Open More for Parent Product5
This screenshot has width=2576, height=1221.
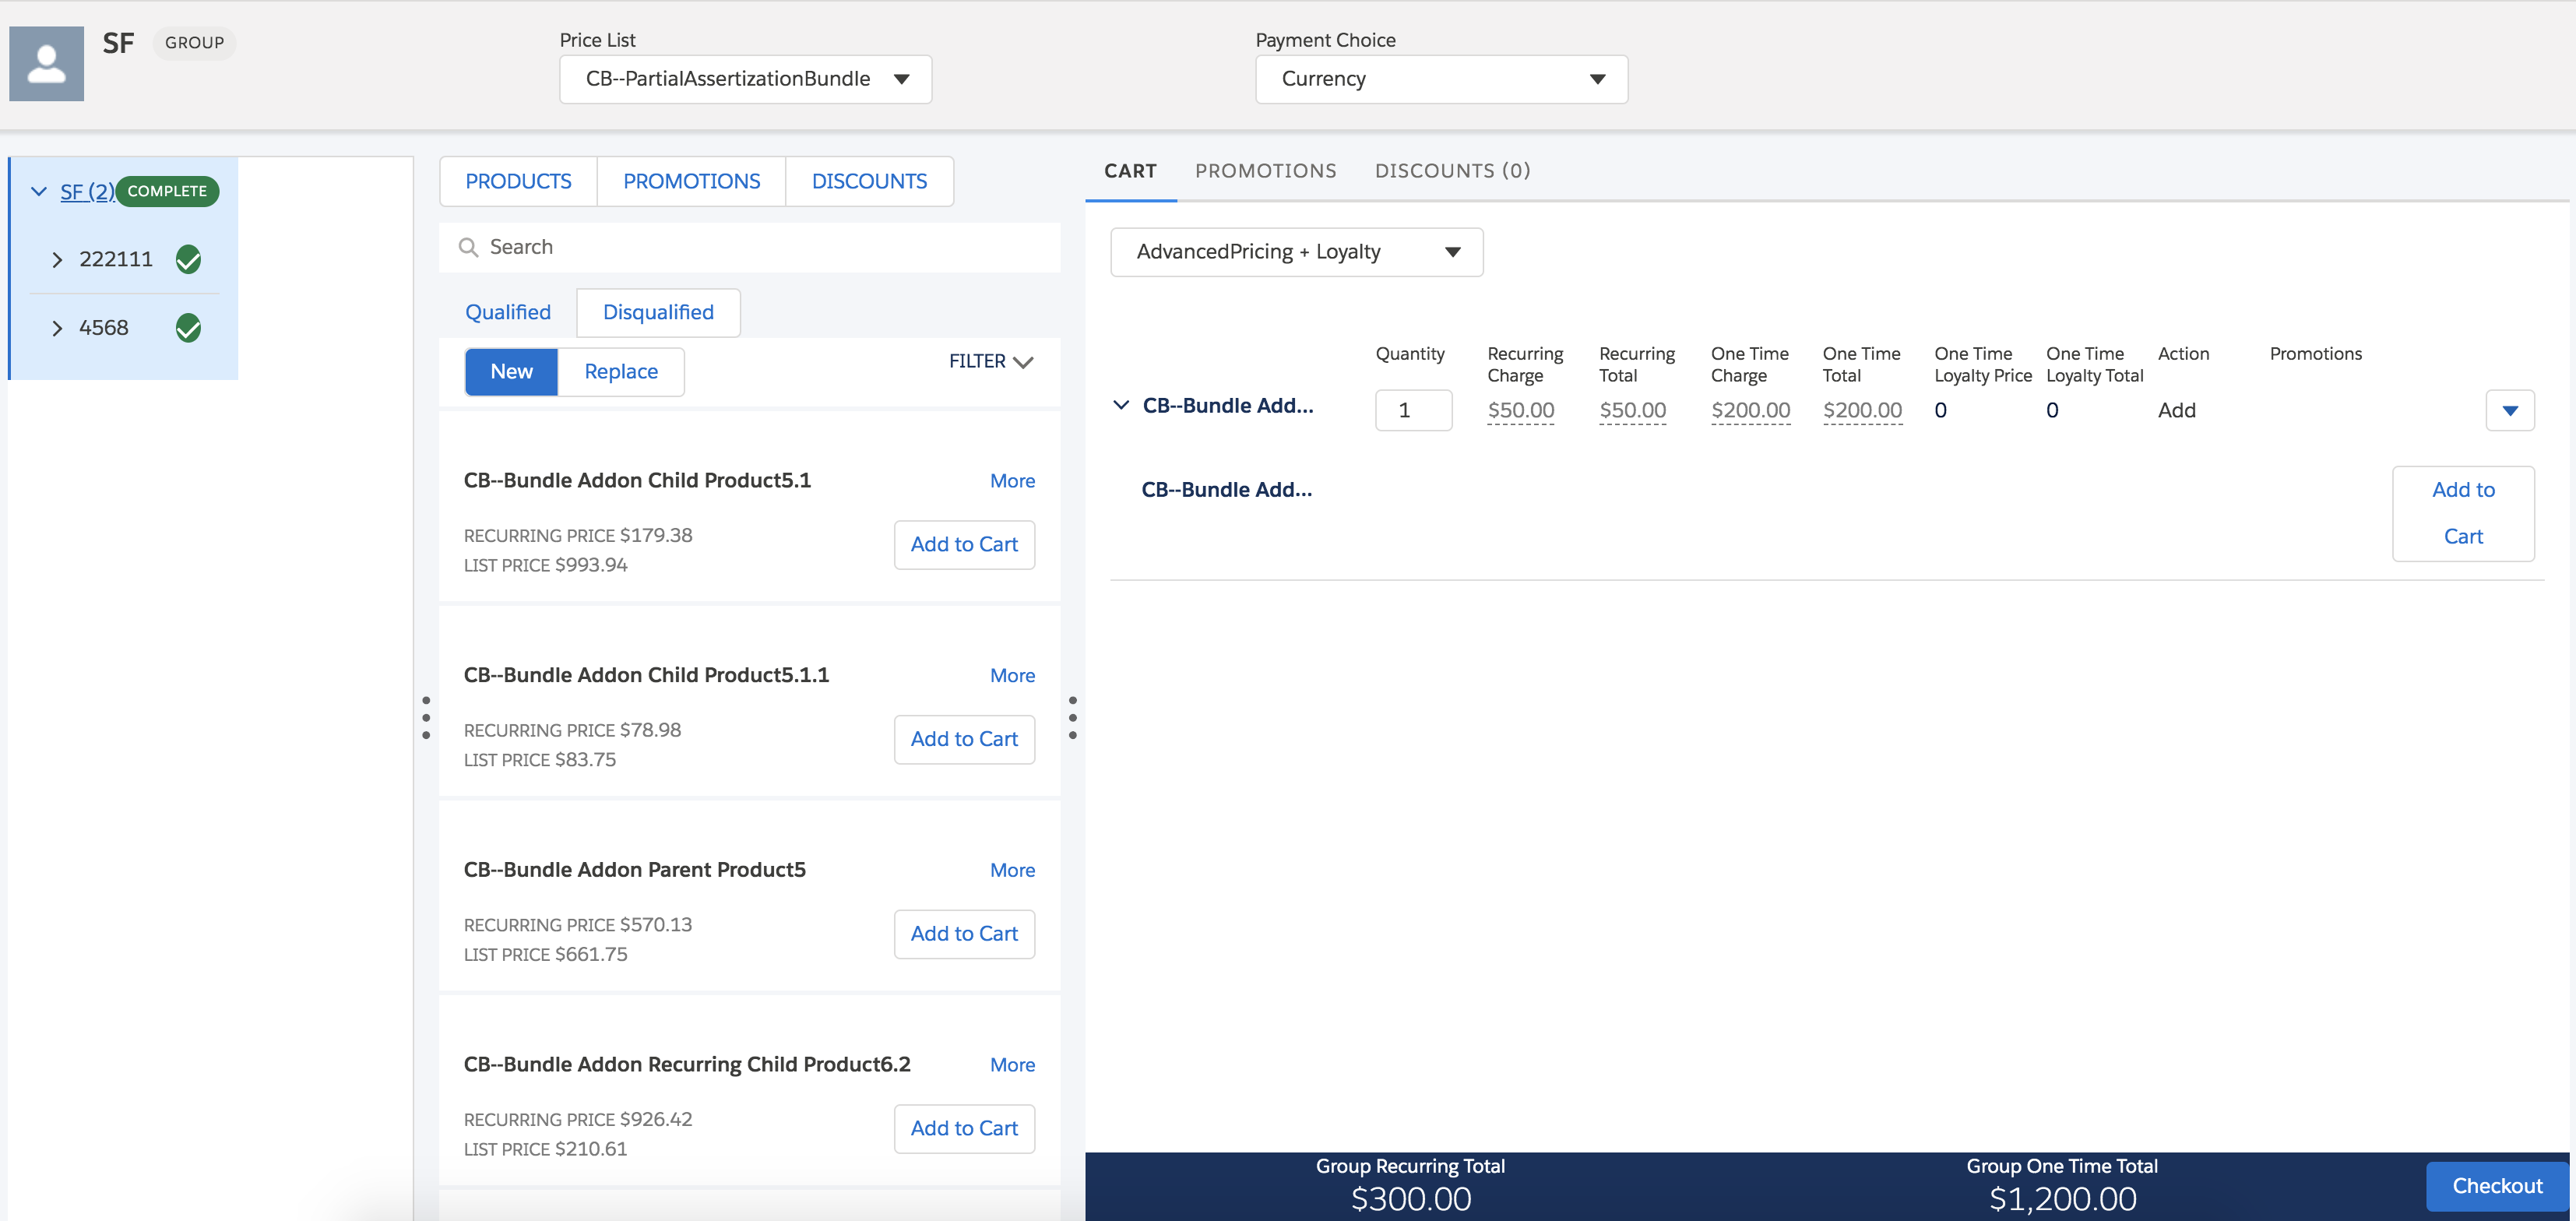(x=1012, y=870)
